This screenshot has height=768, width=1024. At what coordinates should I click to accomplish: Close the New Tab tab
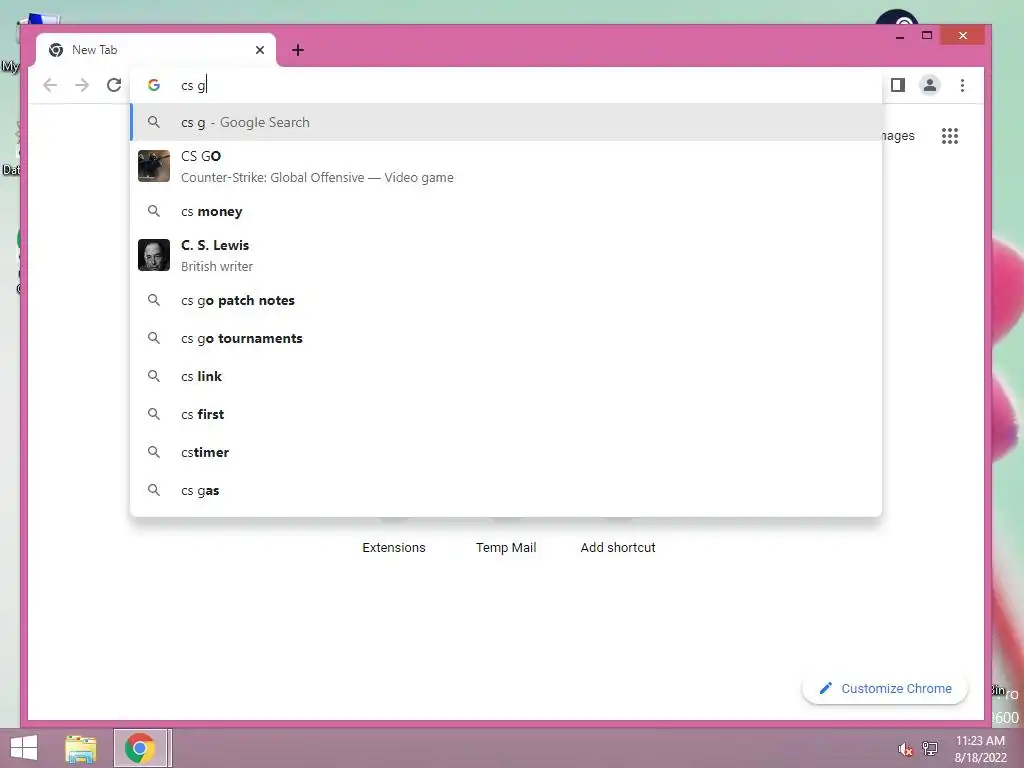pos(260,50)
